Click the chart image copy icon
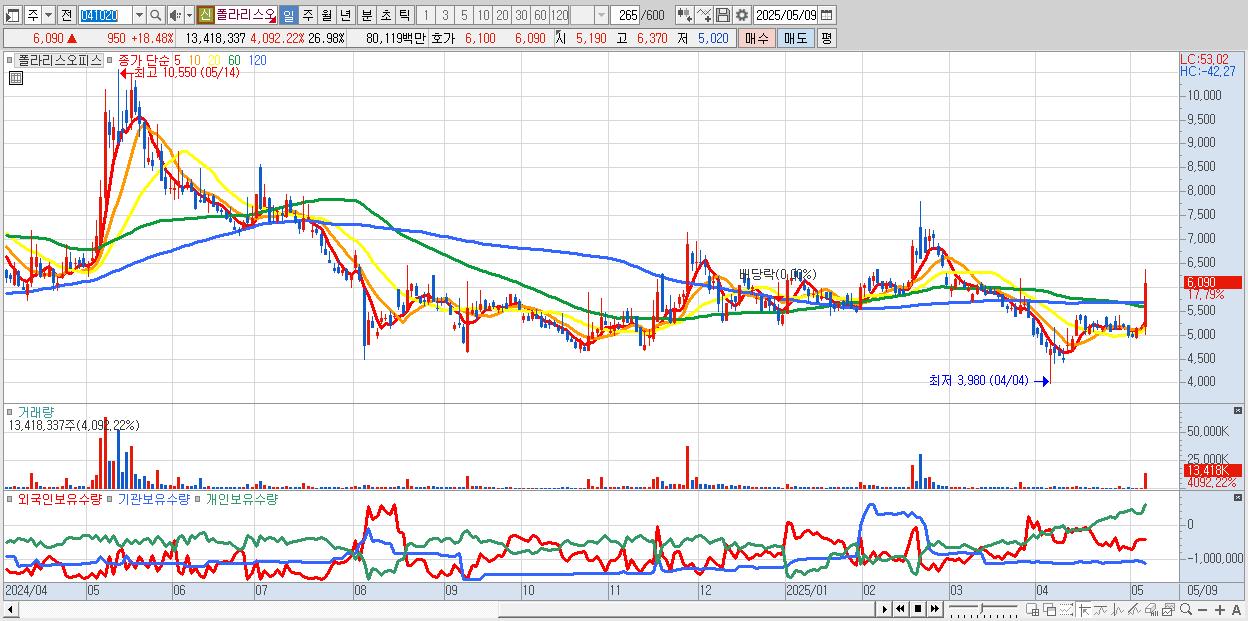This screenshot has width=1248, height=621. (1169, 609)
